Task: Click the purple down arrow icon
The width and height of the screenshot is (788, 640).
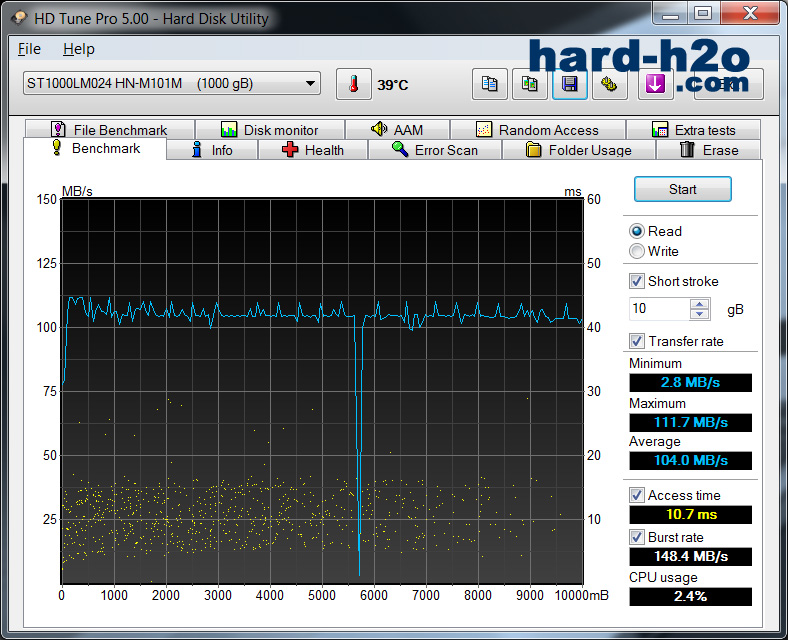Action: click(x=655, y=84)
